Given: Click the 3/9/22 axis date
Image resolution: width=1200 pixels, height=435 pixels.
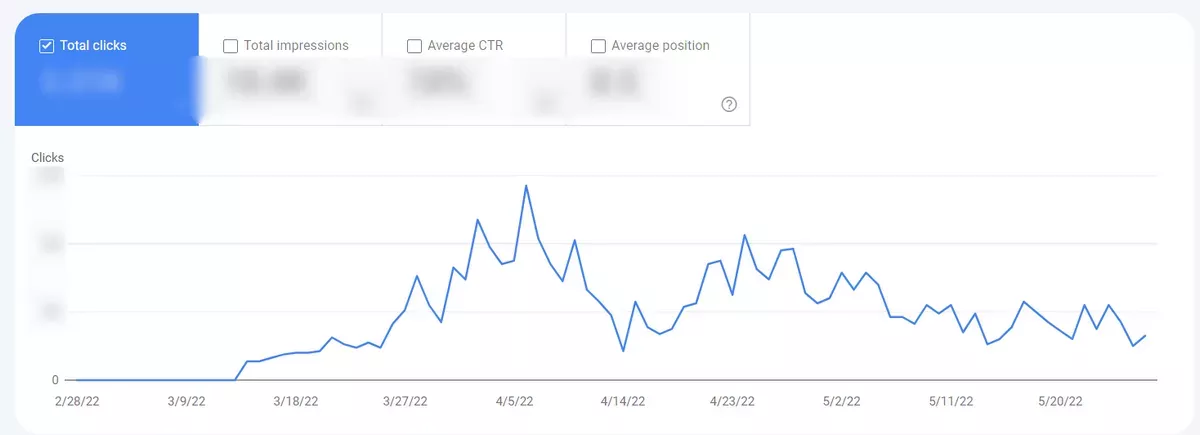Looking at the screenshot, I should pyautogui.click(x=187, y=402).
